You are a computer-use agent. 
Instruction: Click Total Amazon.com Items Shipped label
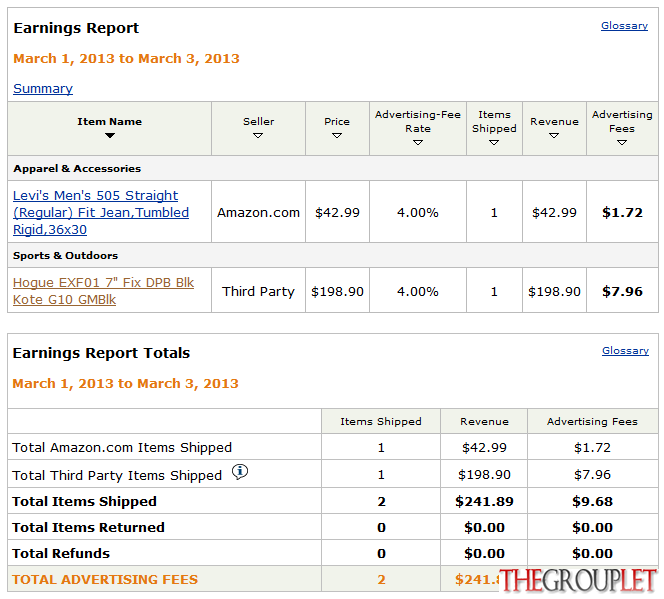(x=122, y=447)
